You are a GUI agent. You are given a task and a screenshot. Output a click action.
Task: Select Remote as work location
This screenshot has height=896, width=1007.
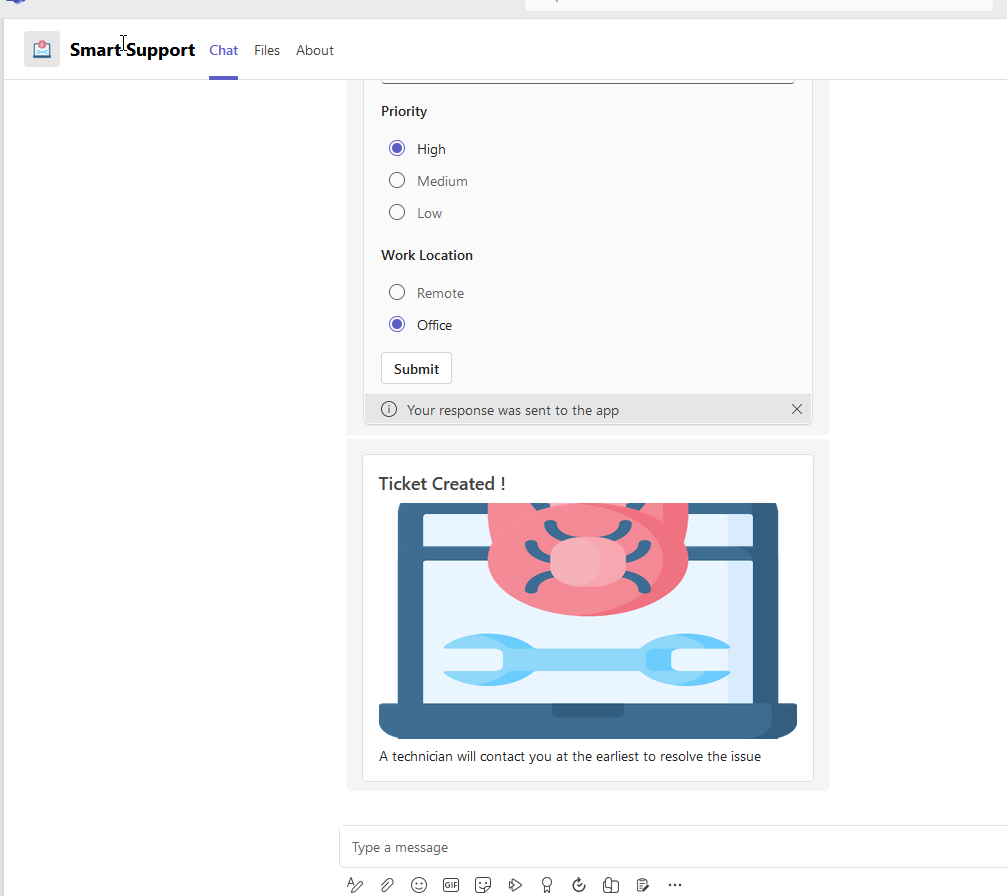[x=397, y=292]
